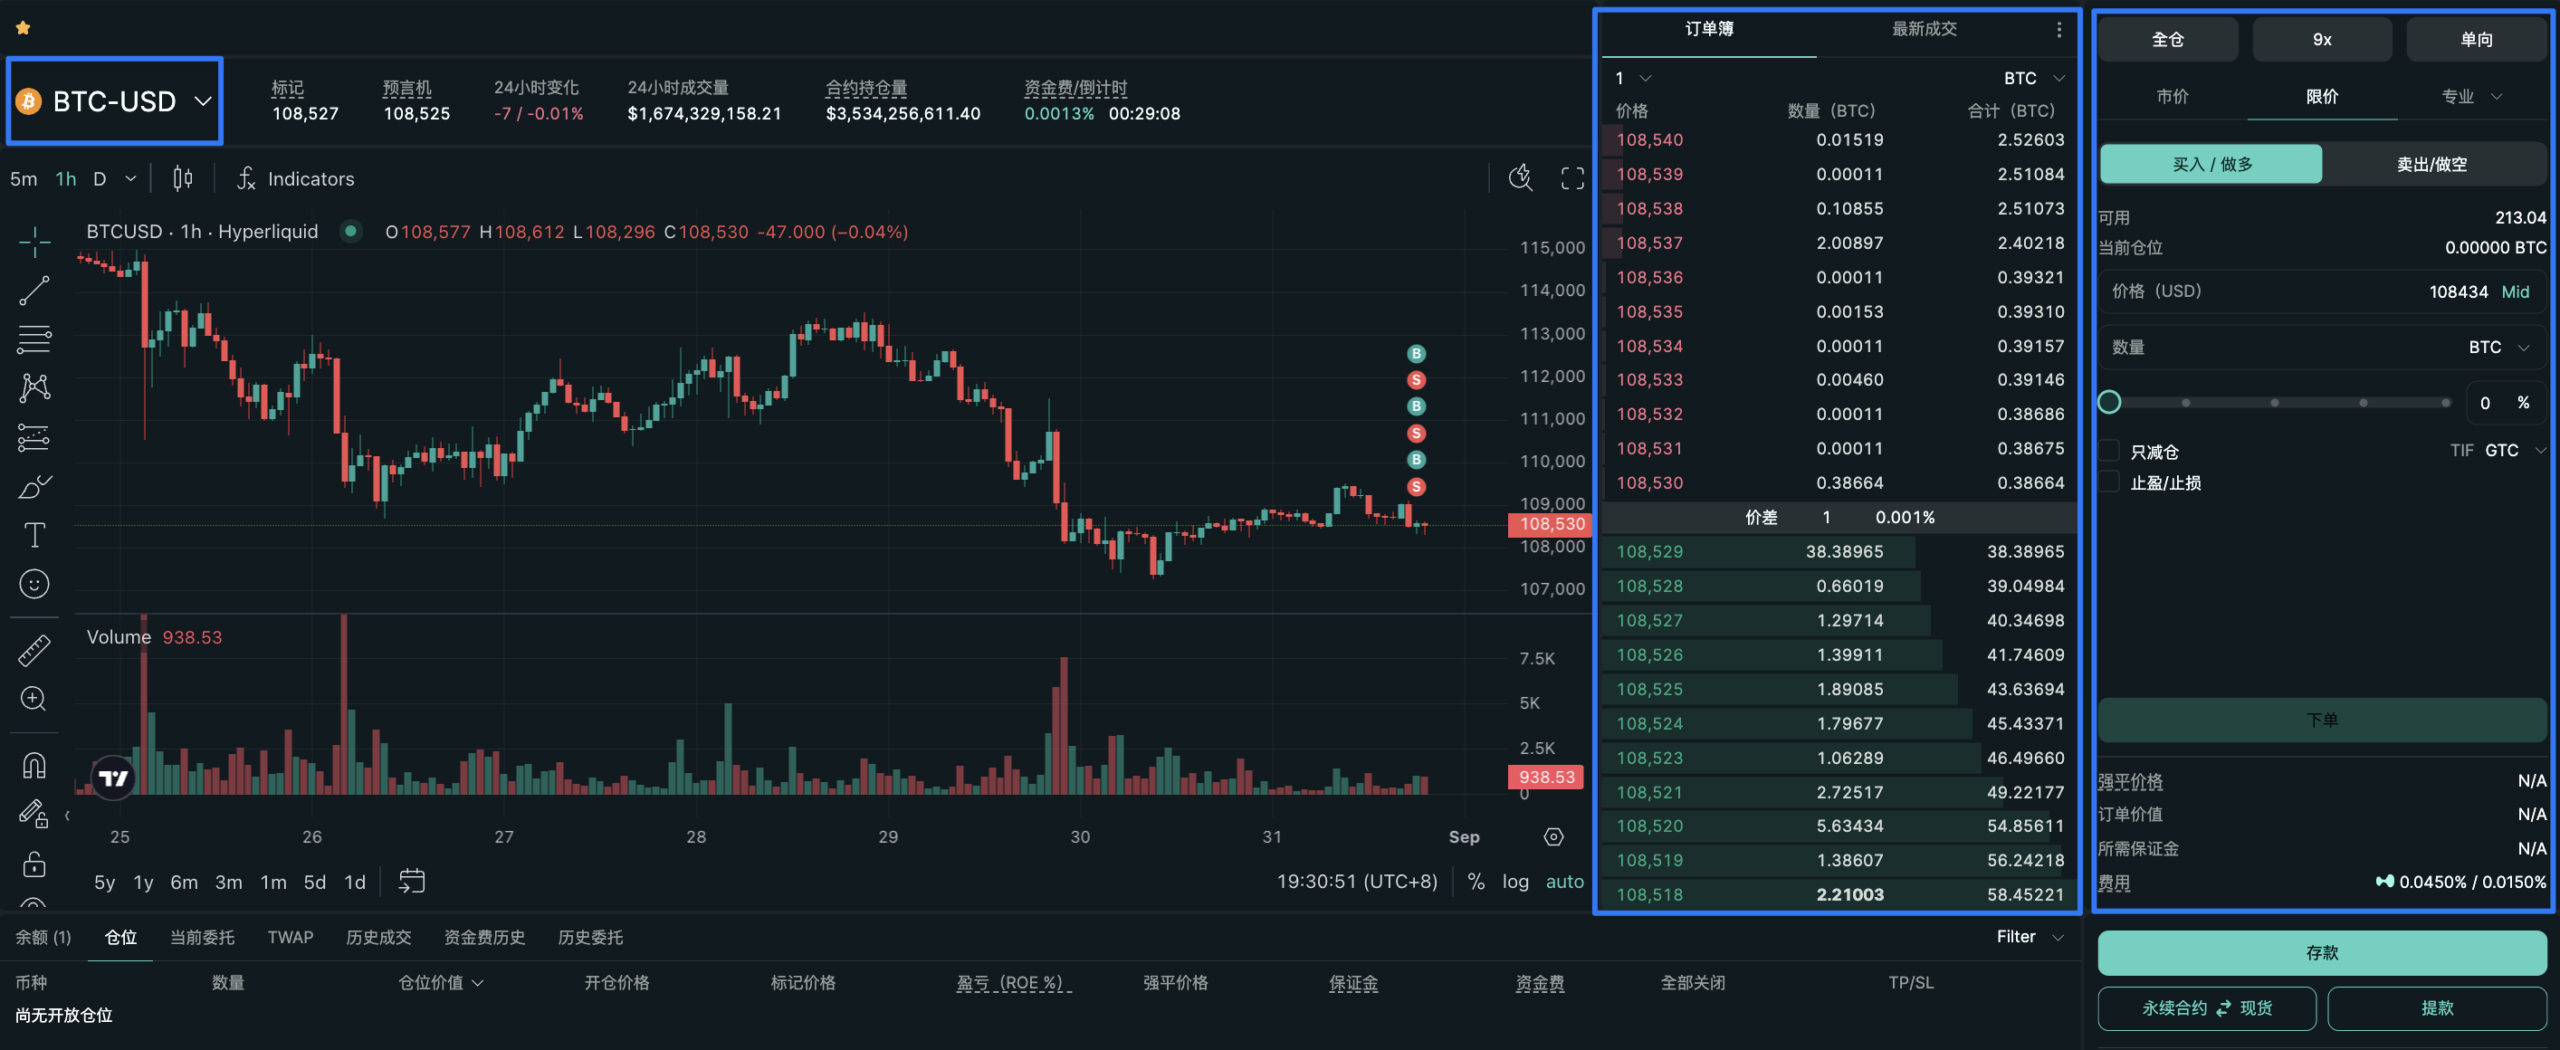2560x1050 pixels.
Task: Toggle stay in drawing mode
Action: [x=34, y=815]
